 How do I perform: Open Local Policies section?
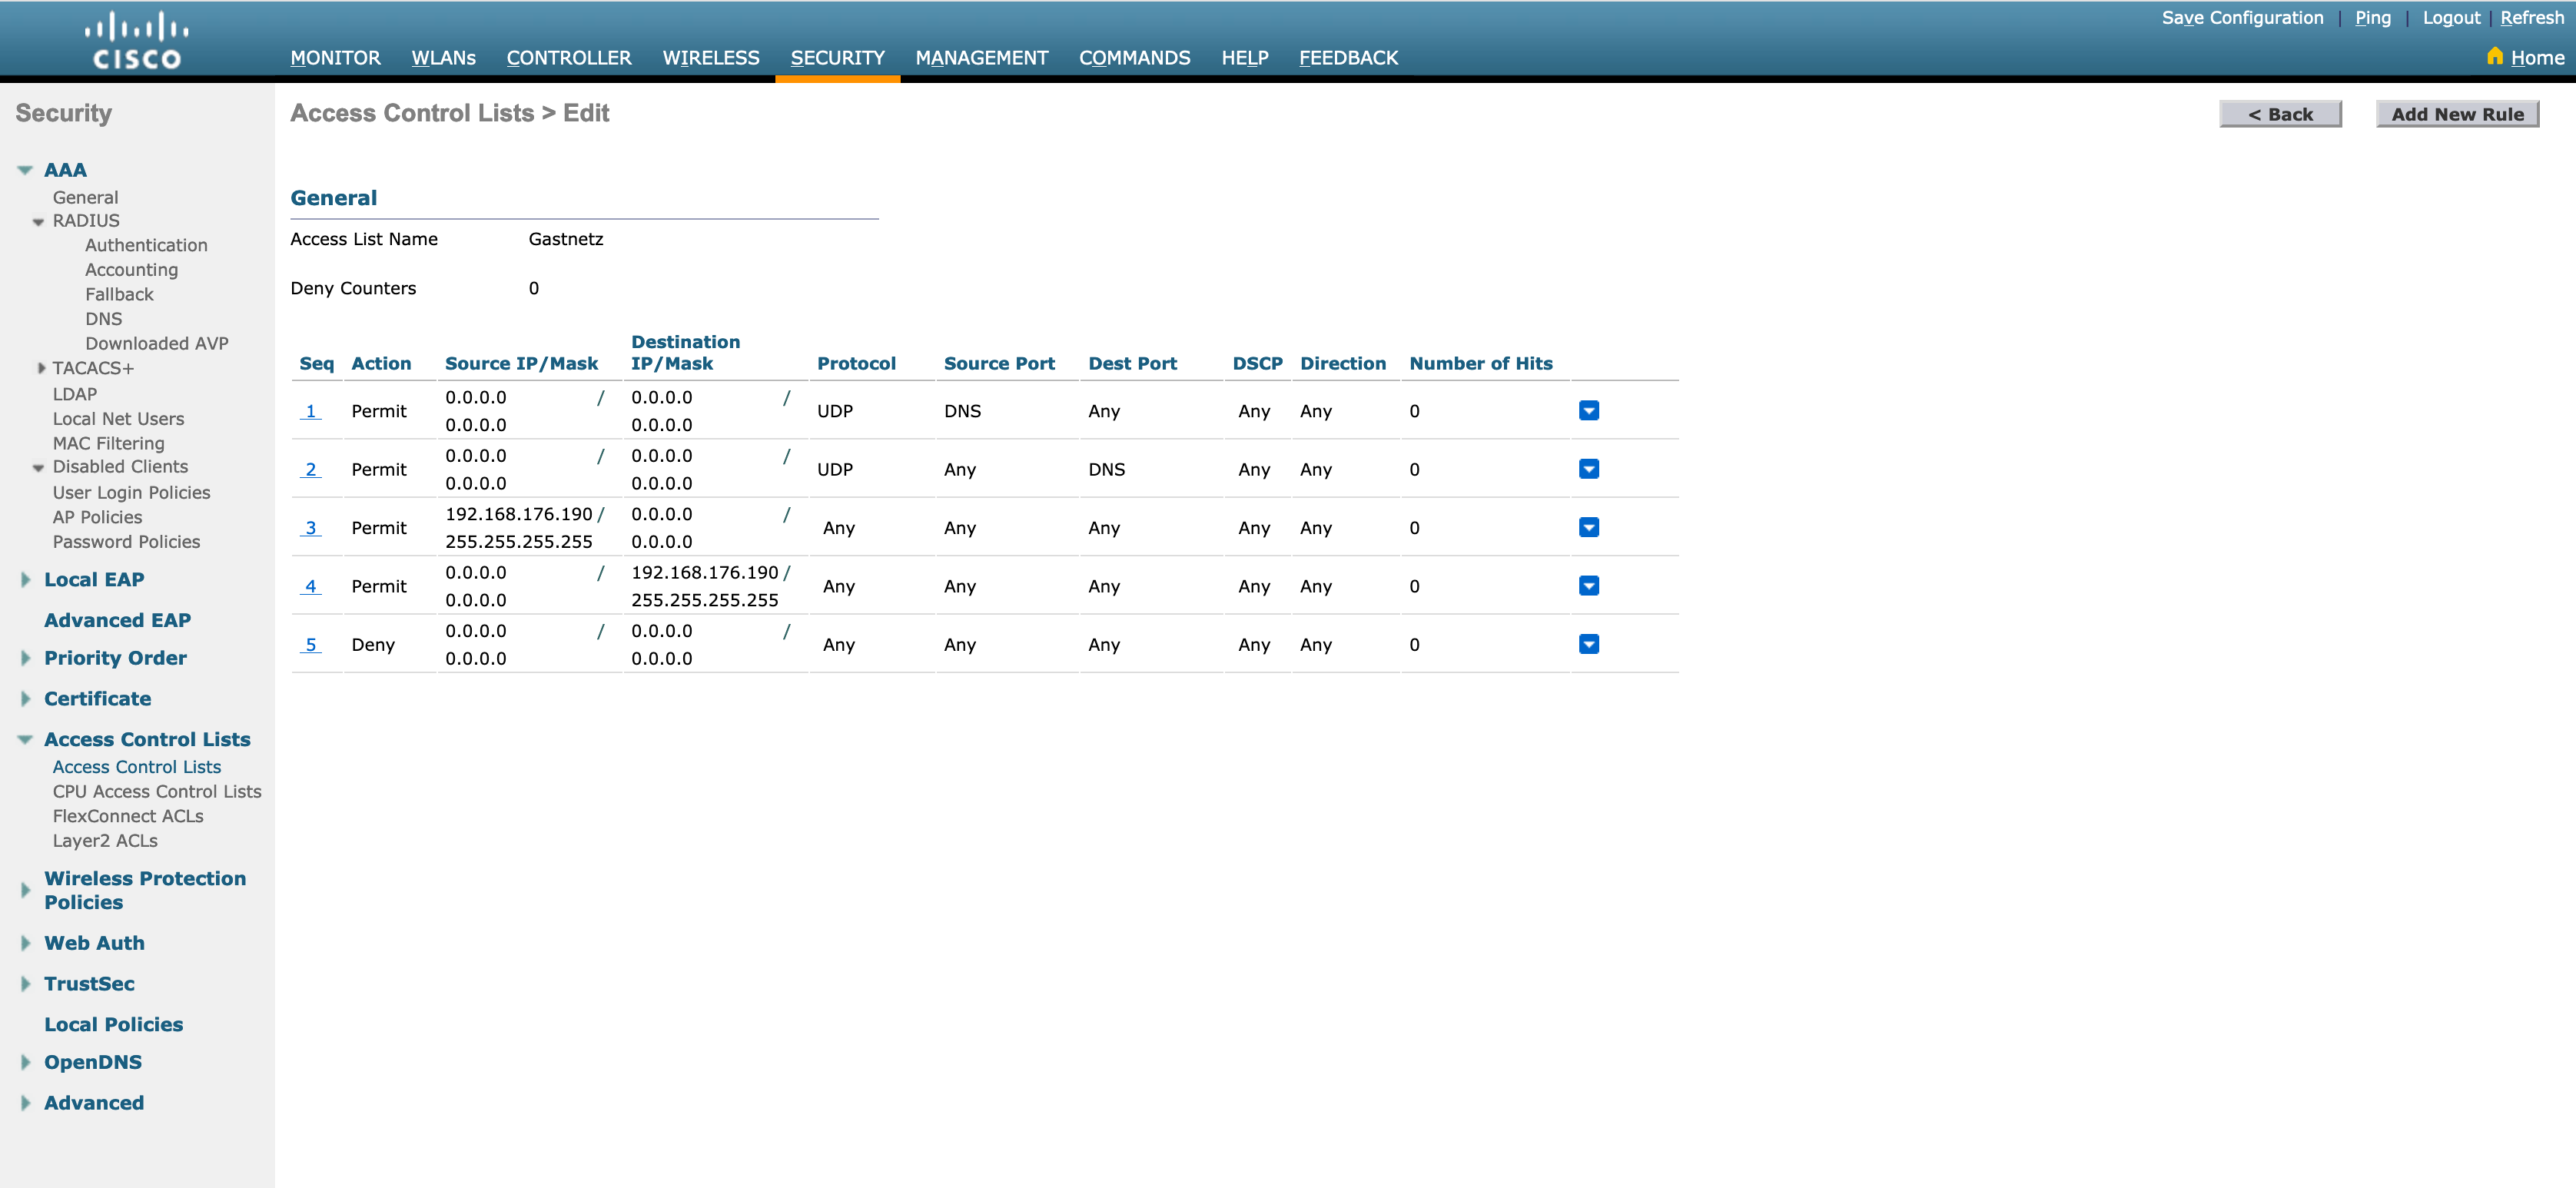113,1024
